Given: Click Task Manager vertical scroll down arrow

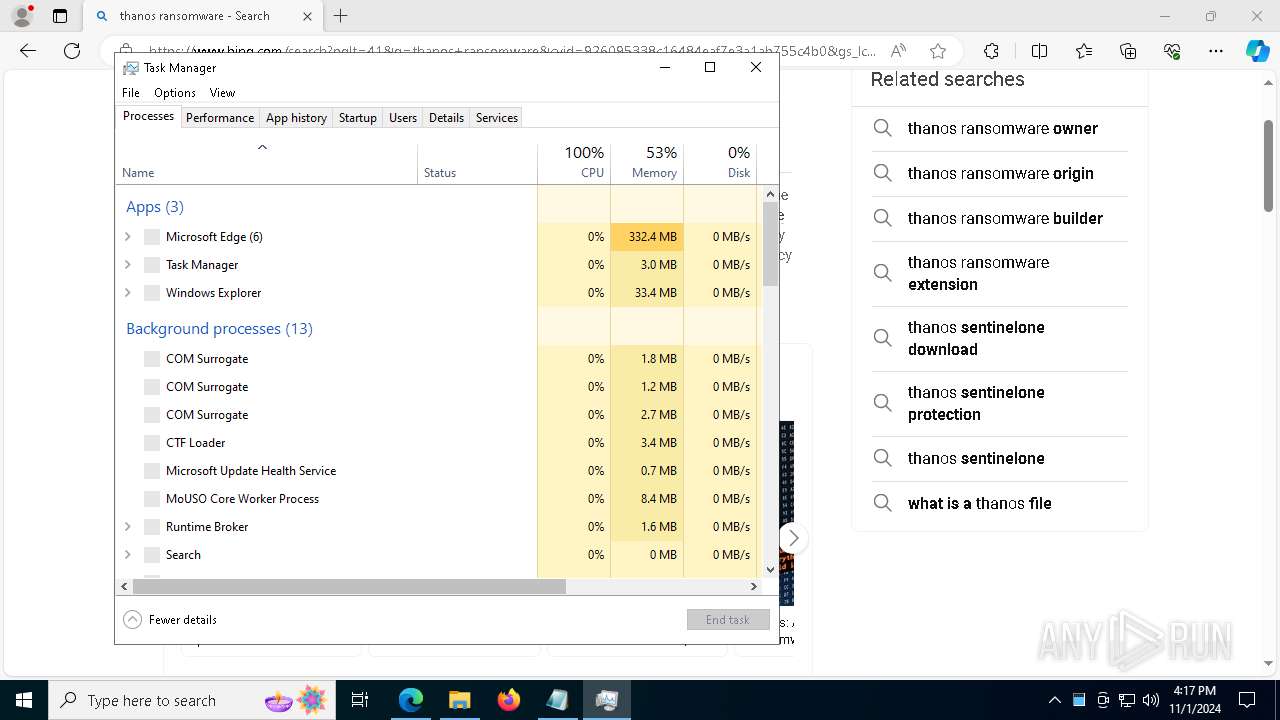Looking at the screenshot, I should tap(770, 570).
